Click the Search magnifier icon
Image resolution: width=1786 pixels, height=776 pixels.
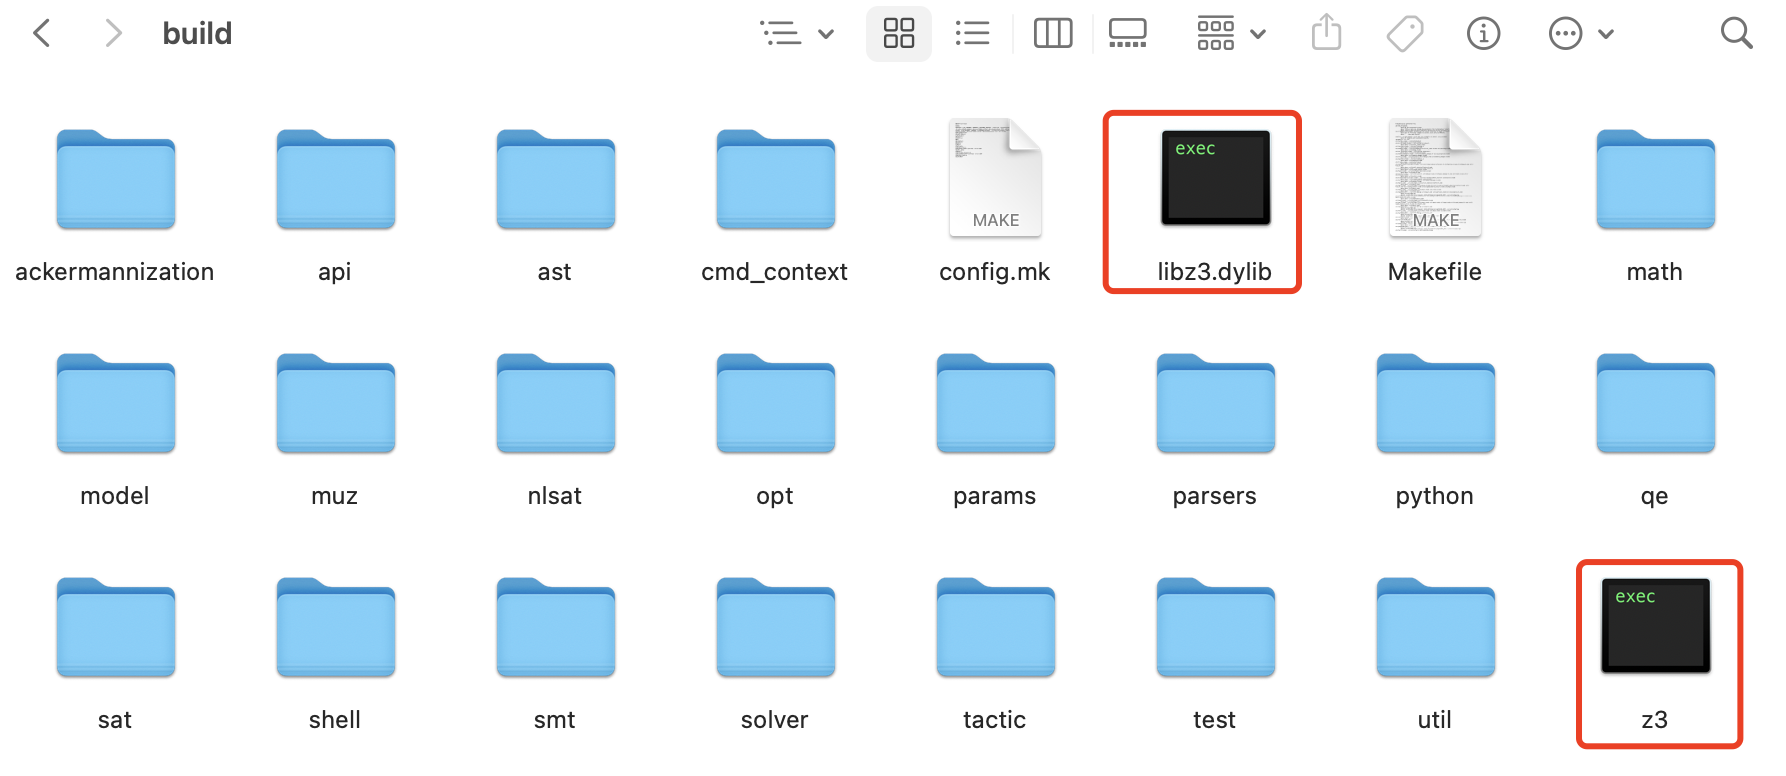point(1736,33)
